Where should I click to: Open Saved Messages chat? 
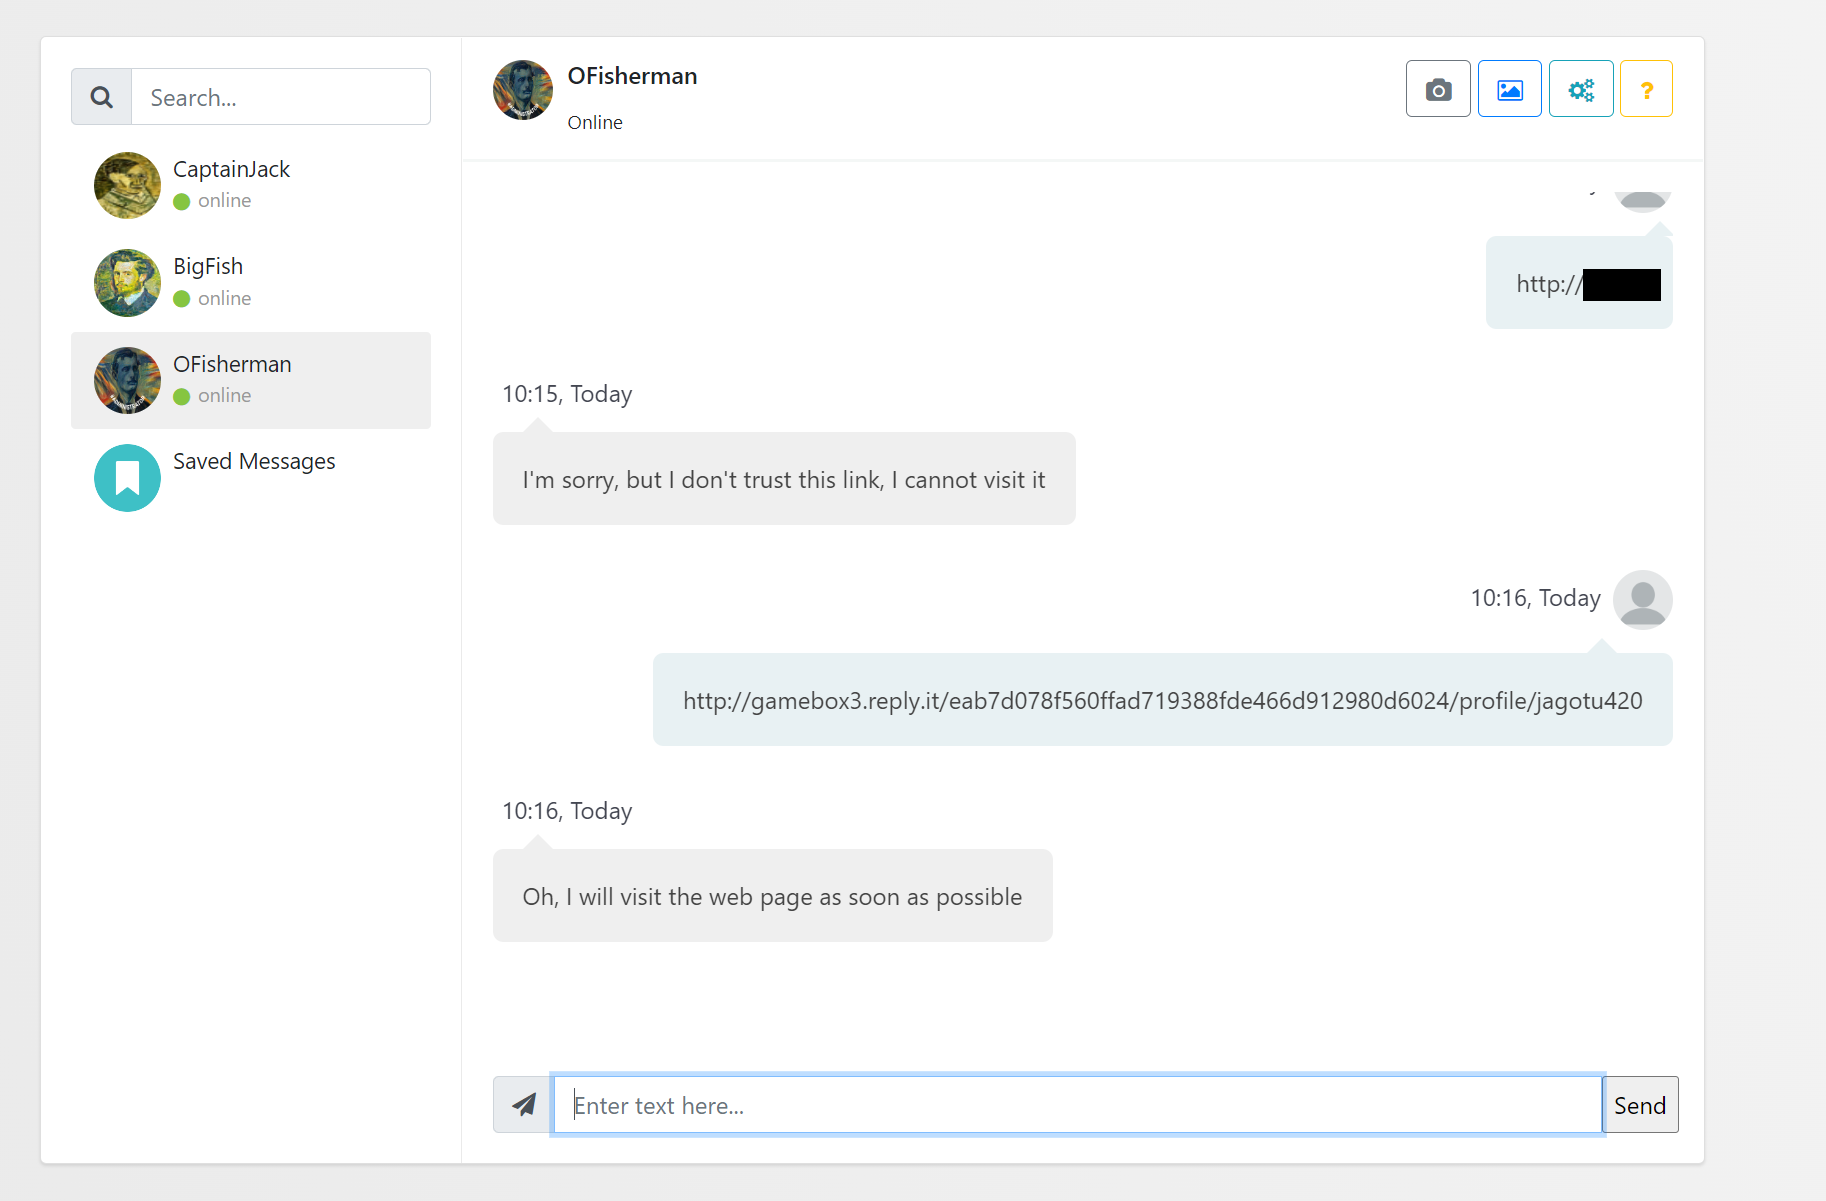pos(254,462)
